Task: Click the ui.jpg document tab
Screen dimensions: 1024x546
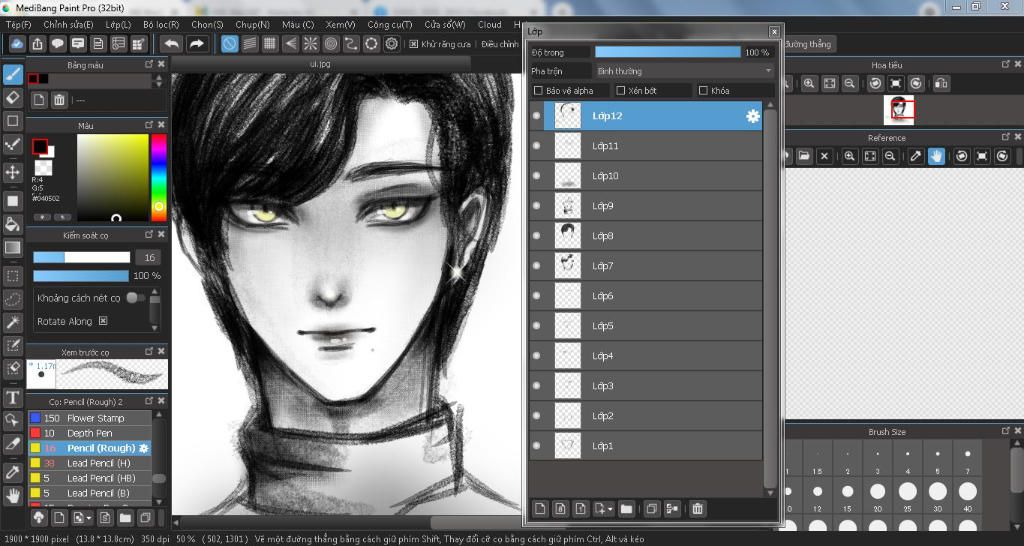Action: [x=320, y=64]
